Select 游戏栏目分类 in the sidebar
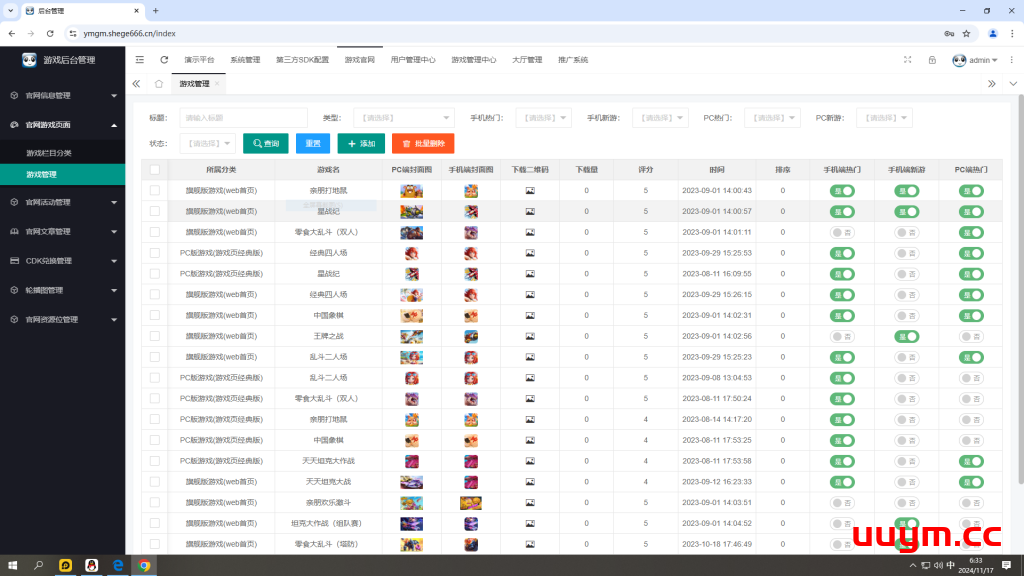This screenshot has width=1024, height=576. tap(49, 153)
